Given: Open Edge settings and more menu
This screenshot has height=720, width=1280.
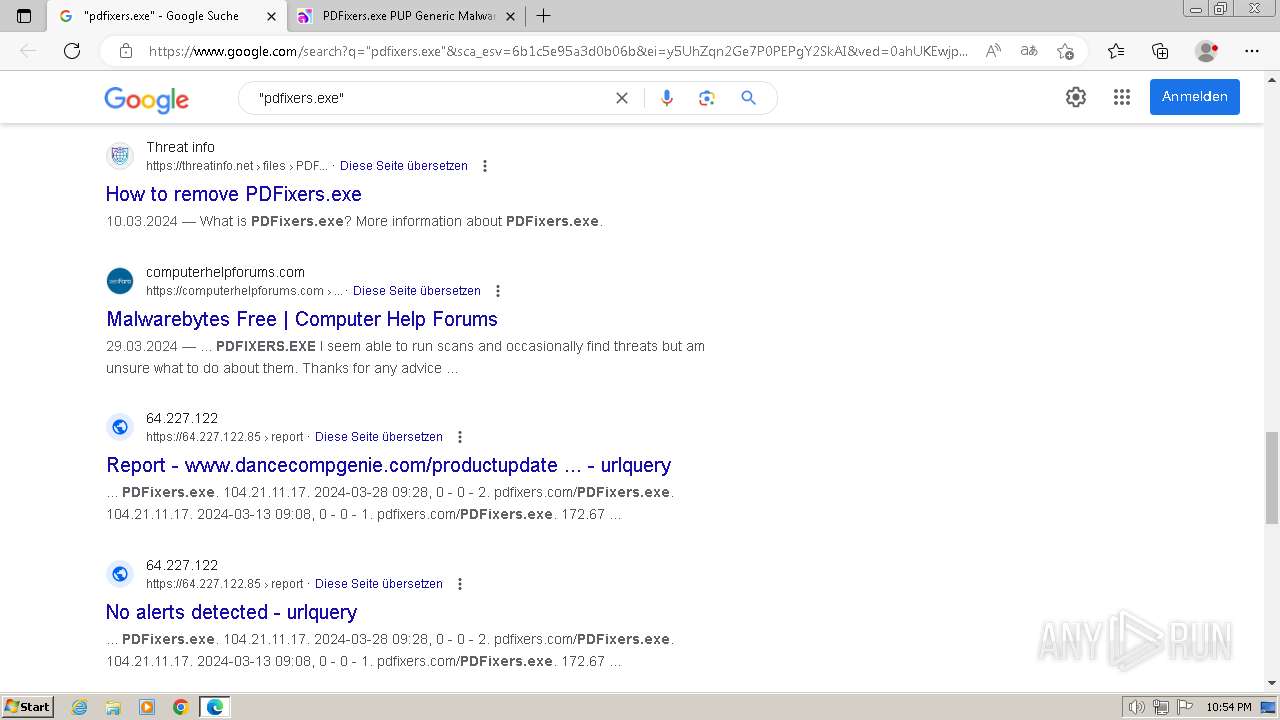Looking at the screenshot, I should 1252,51.
